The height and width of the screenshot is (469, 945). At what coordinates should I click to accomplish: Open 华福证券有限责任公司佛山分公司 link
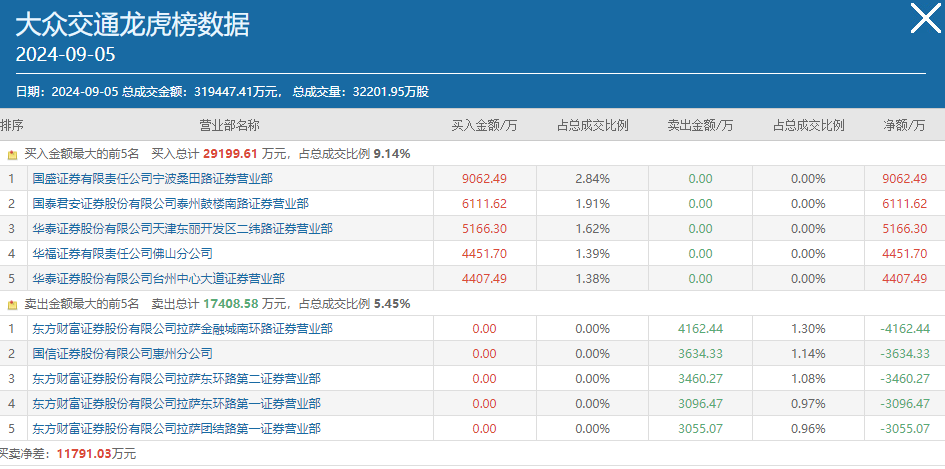[122, 254]
